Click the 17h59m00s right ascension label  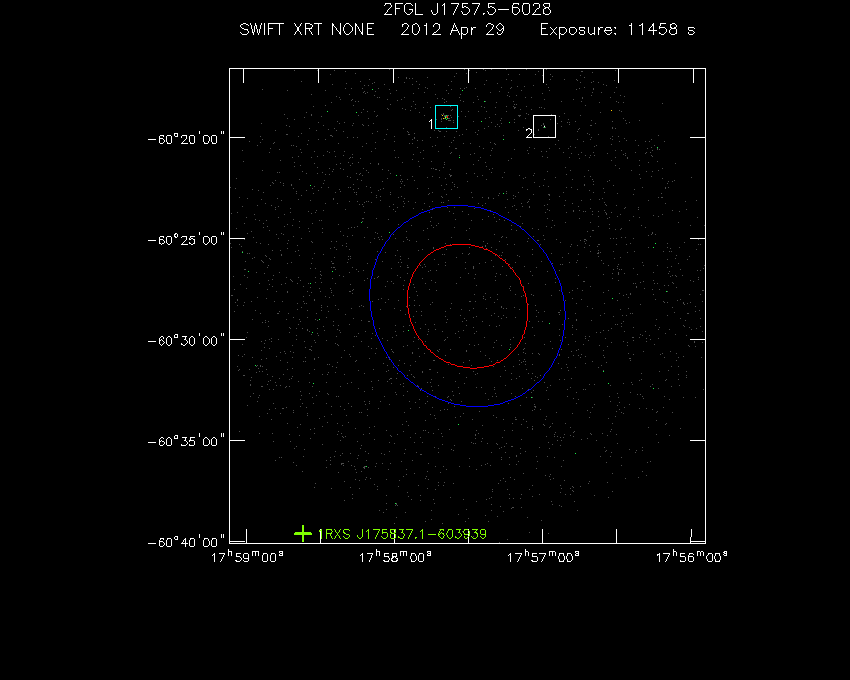point(247,557)
